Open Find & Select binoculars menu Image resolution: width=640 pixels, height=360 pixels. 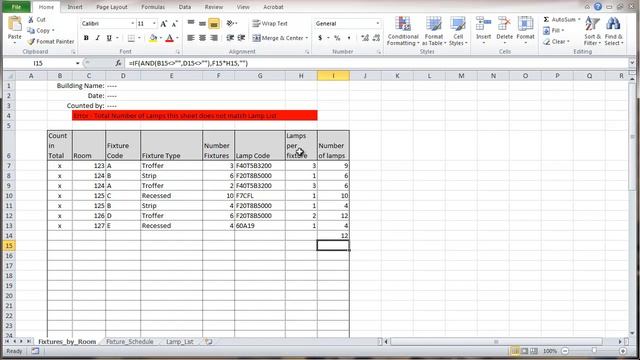point(613,31)
